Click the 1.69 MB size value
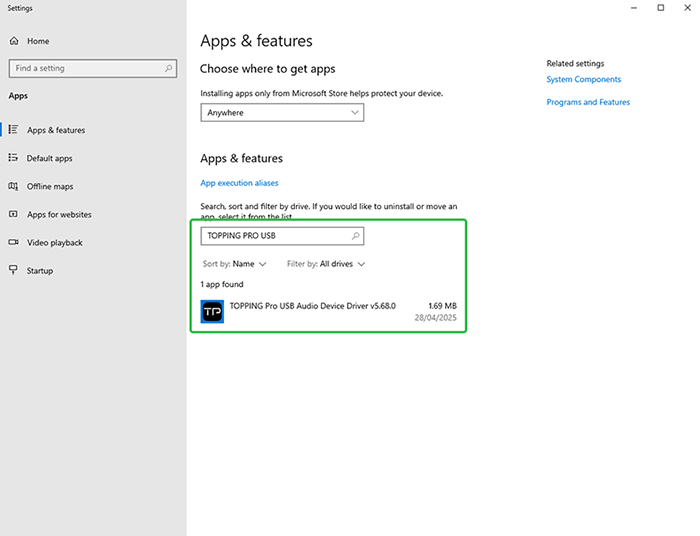Viewport: 700px width, 536px height. click(442, 306)
